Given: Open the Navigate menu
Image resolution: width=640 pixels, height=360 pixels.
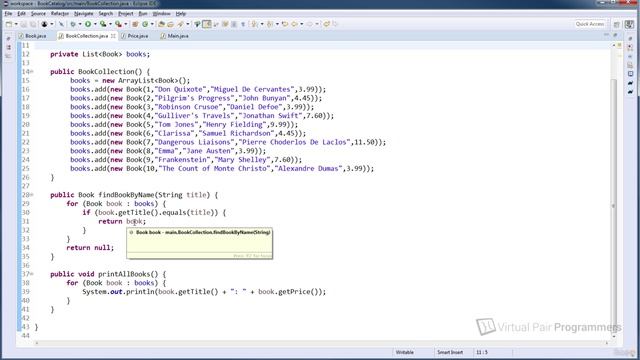Looking at the screenshot, I should [84, 13].
